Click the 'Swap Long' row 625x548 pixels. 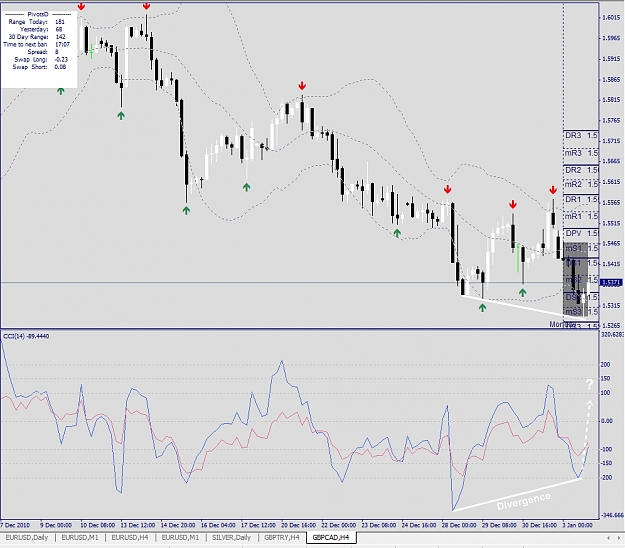coord(41,59)
